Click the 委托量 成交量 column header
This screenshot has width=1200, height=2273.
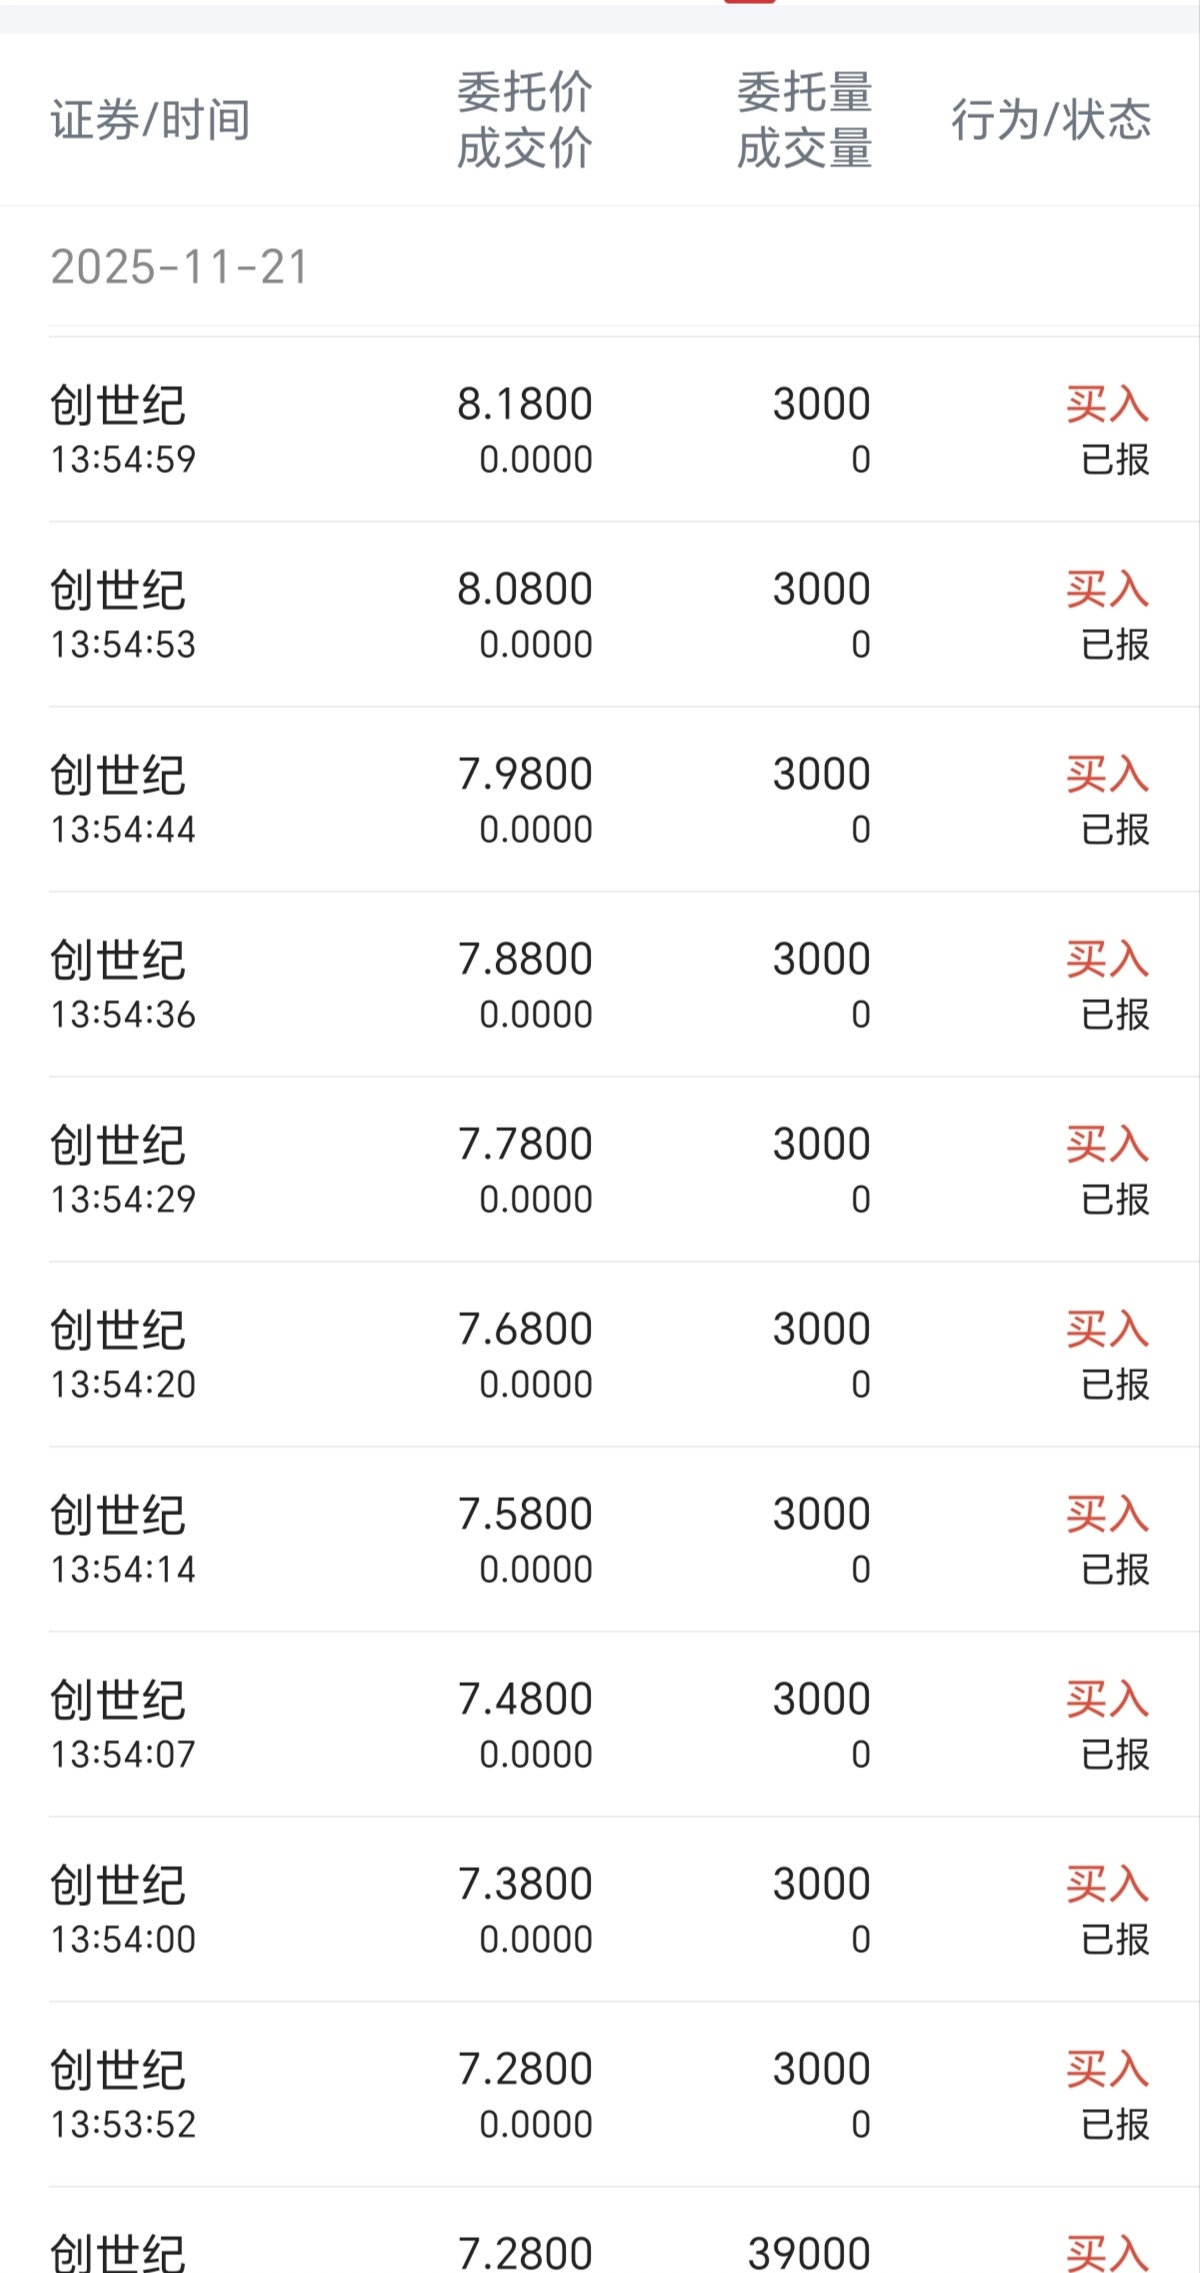click(805, 120)
